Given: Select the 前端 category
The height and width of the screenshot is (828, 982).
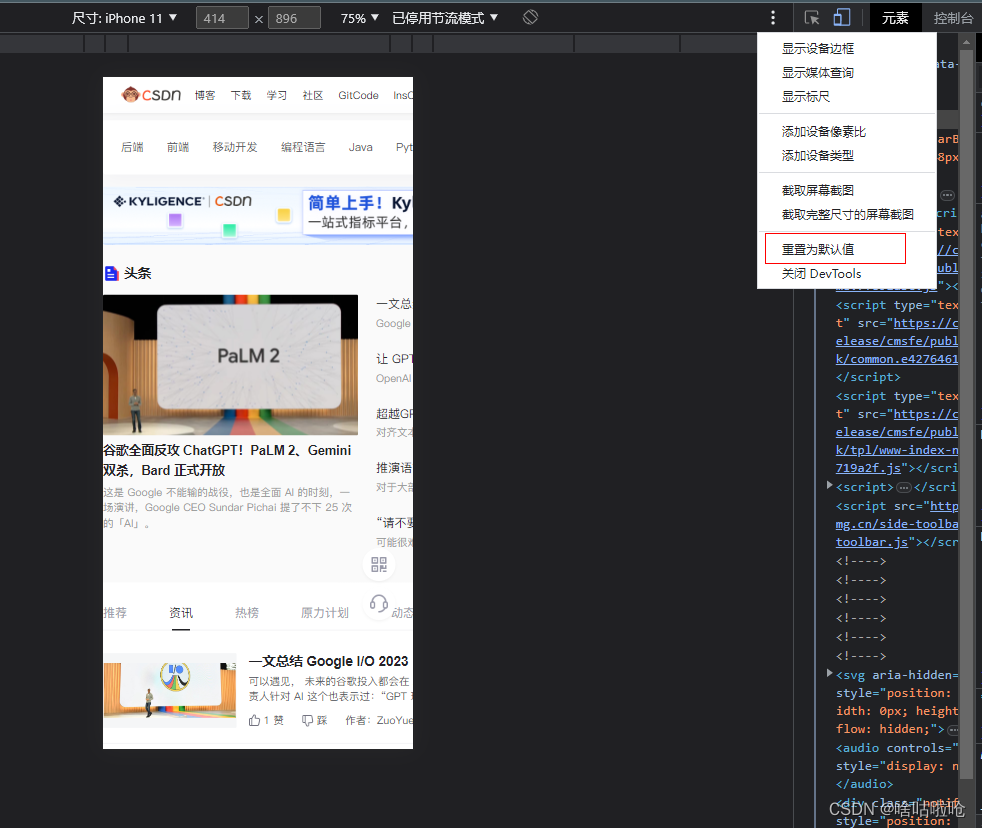Looking at the screenshot, I should (178, 147).
